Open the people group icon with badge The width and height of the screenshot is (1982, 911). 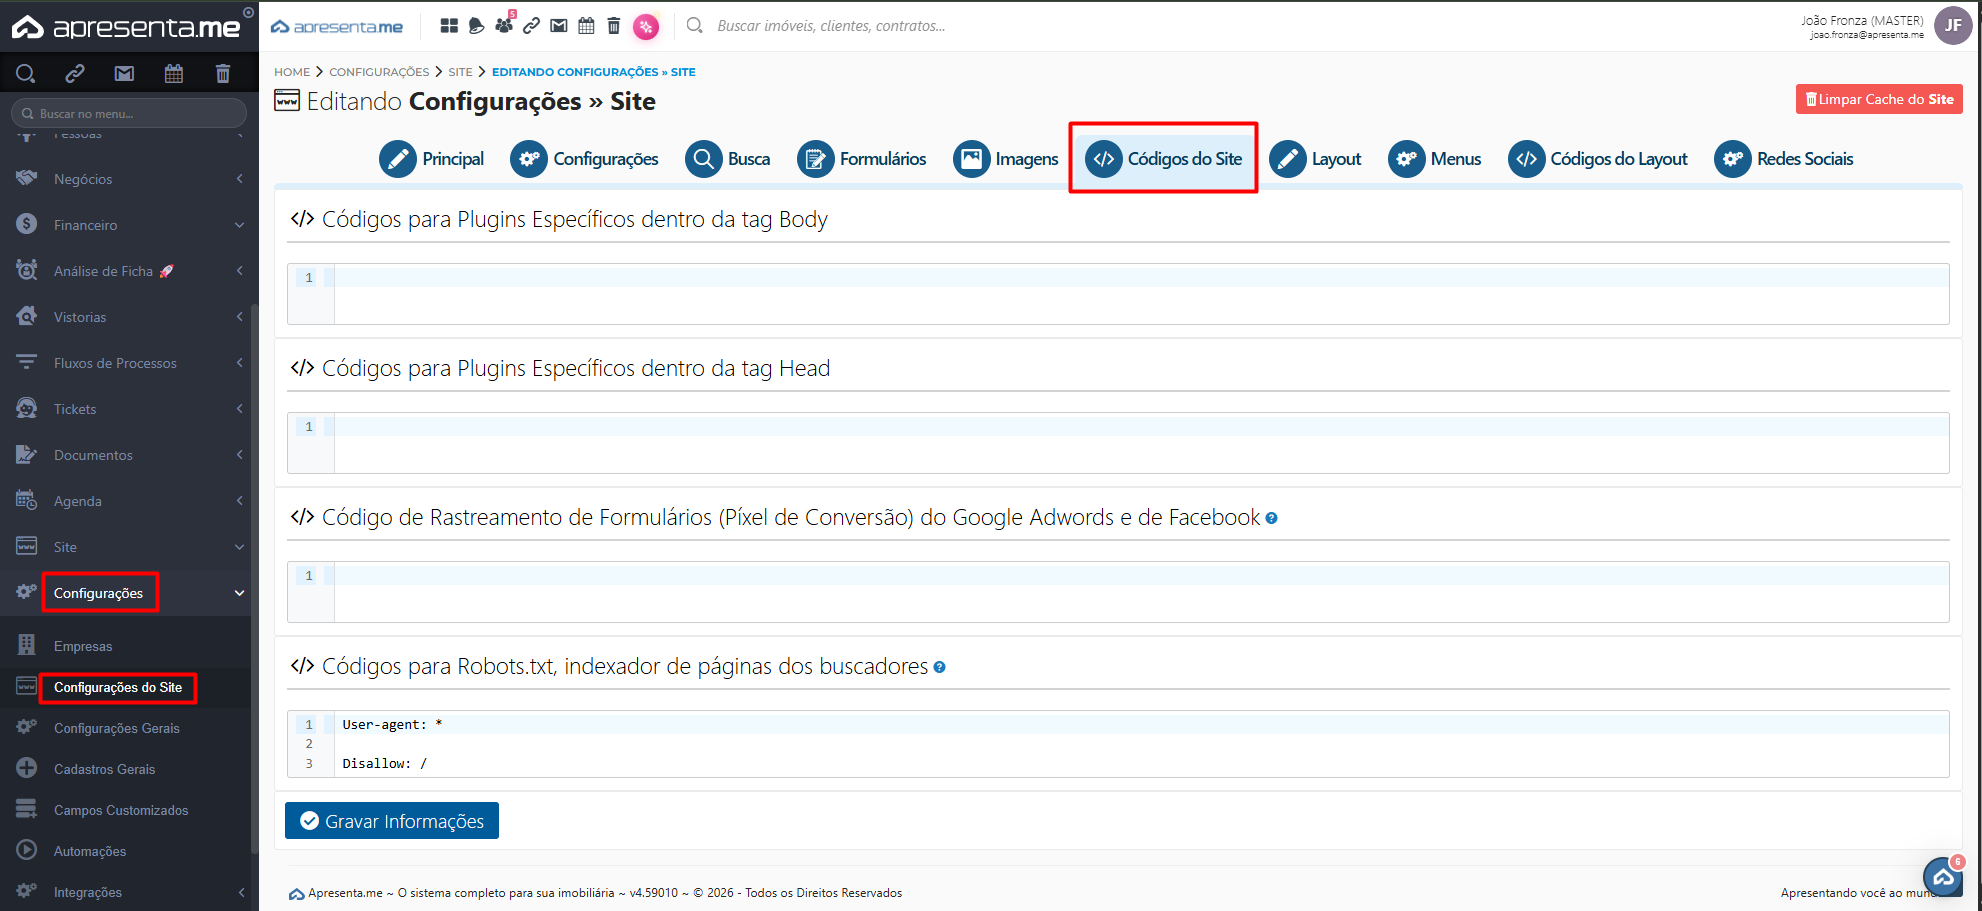pyautogui.click(x=504, y=24)
